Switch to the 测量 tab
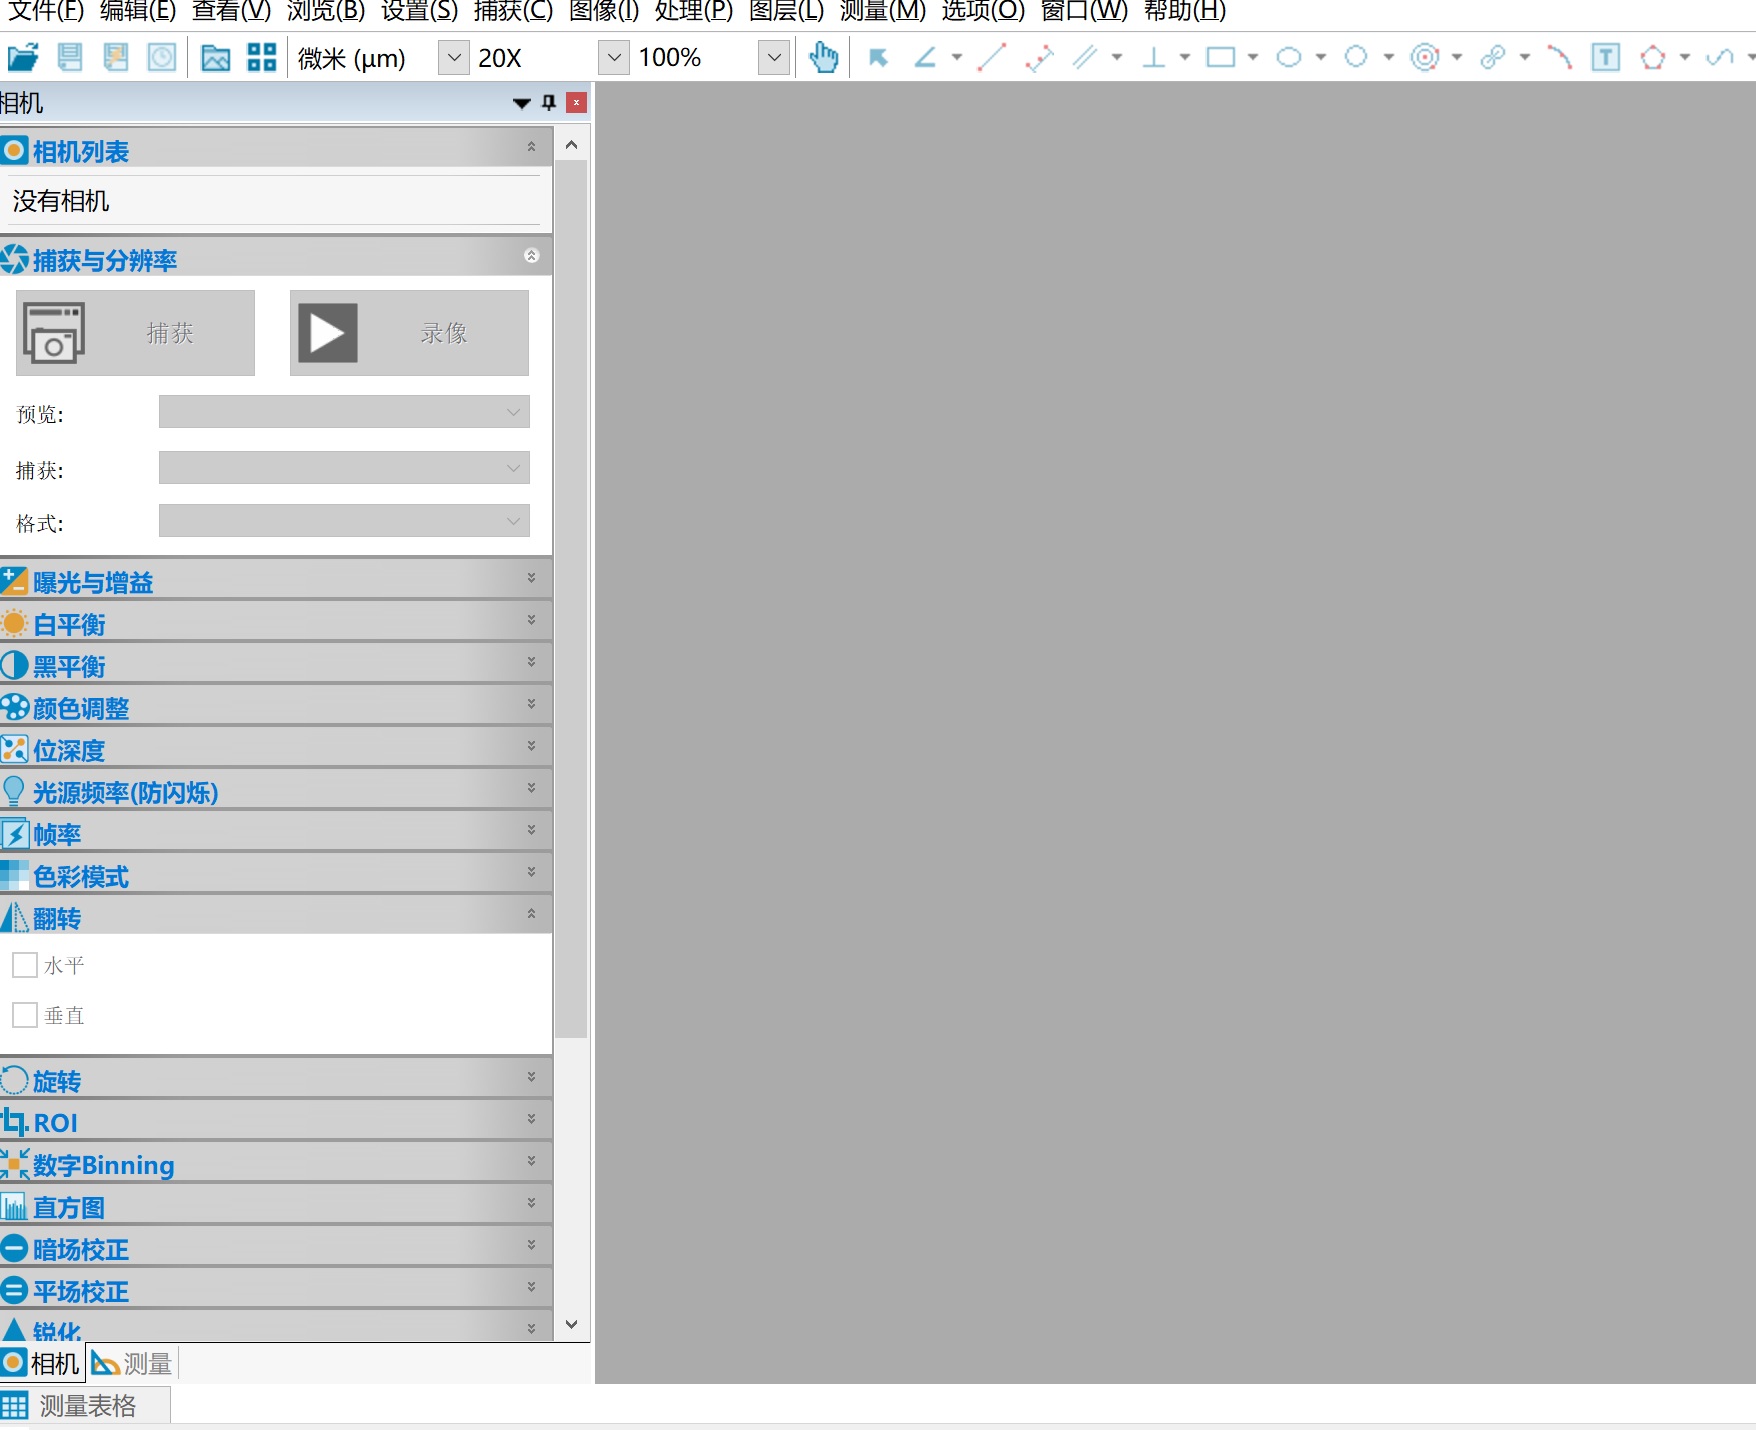The image size is (1756, 1430). tap(133, 1363)
